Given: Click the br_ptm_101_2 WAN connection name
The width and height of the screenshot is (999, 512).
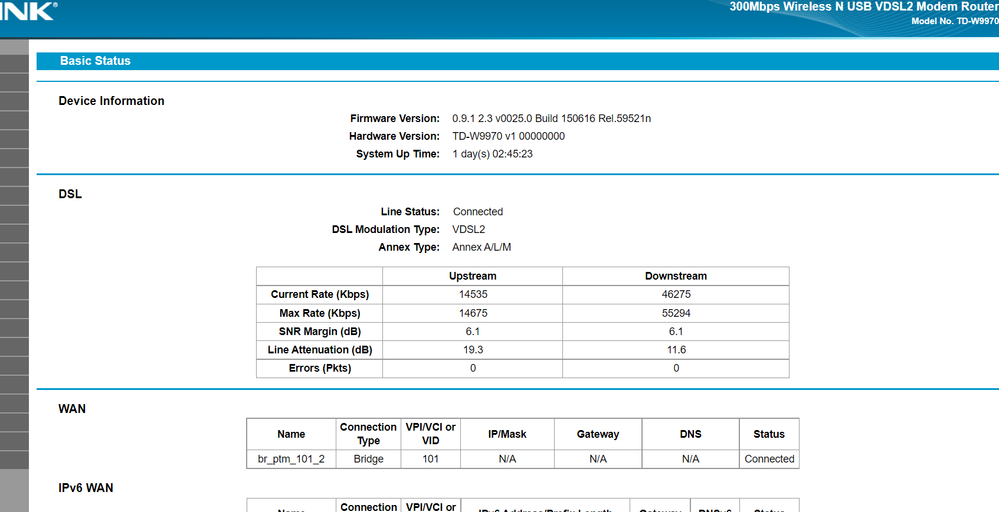Looking at the screenshot, I should [291, 459].
